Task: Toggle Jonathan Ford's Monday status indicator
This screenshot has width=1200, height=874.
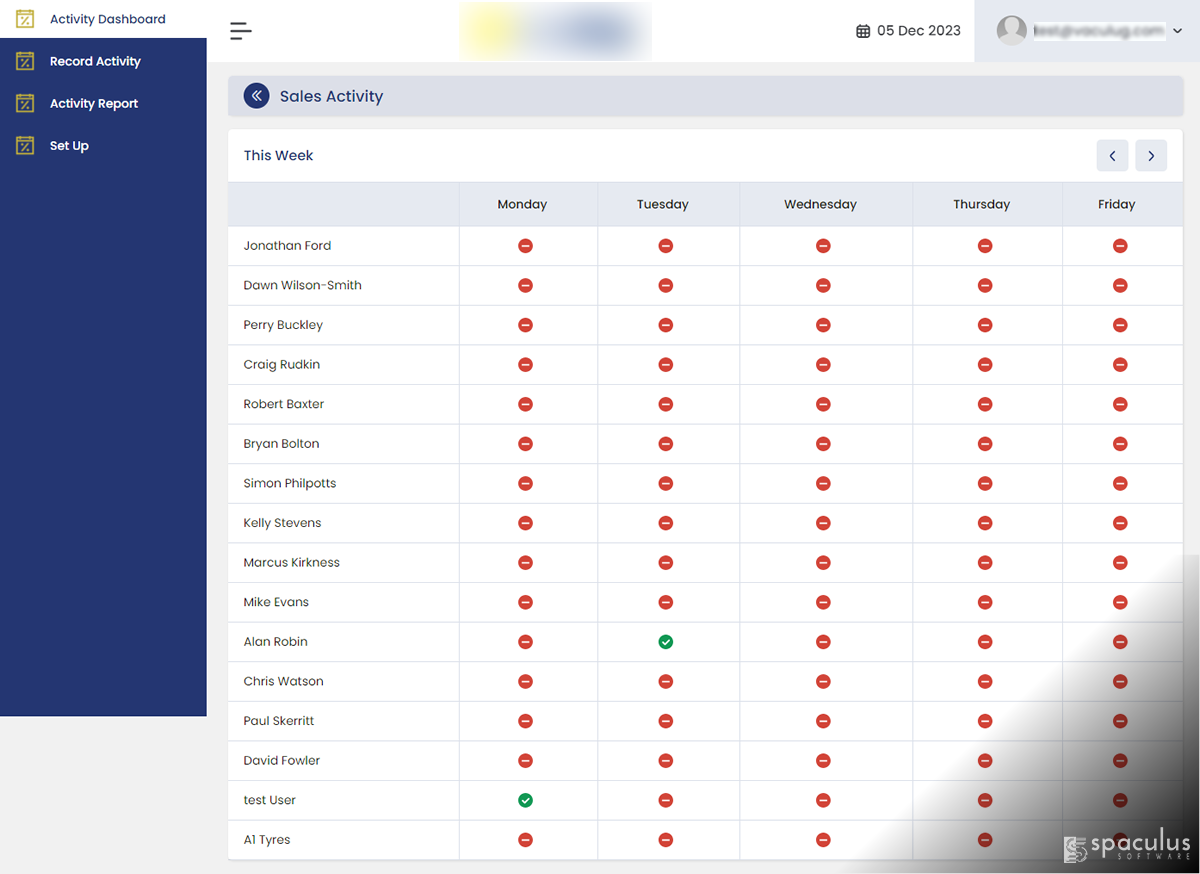Action: tap(525, 246)
